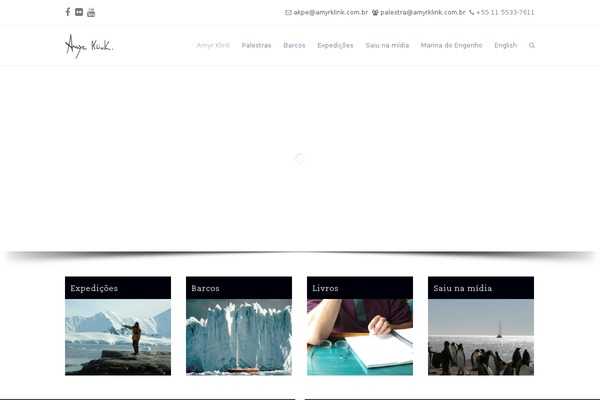Go to Marina do Engenho page

tap(451, 46)
